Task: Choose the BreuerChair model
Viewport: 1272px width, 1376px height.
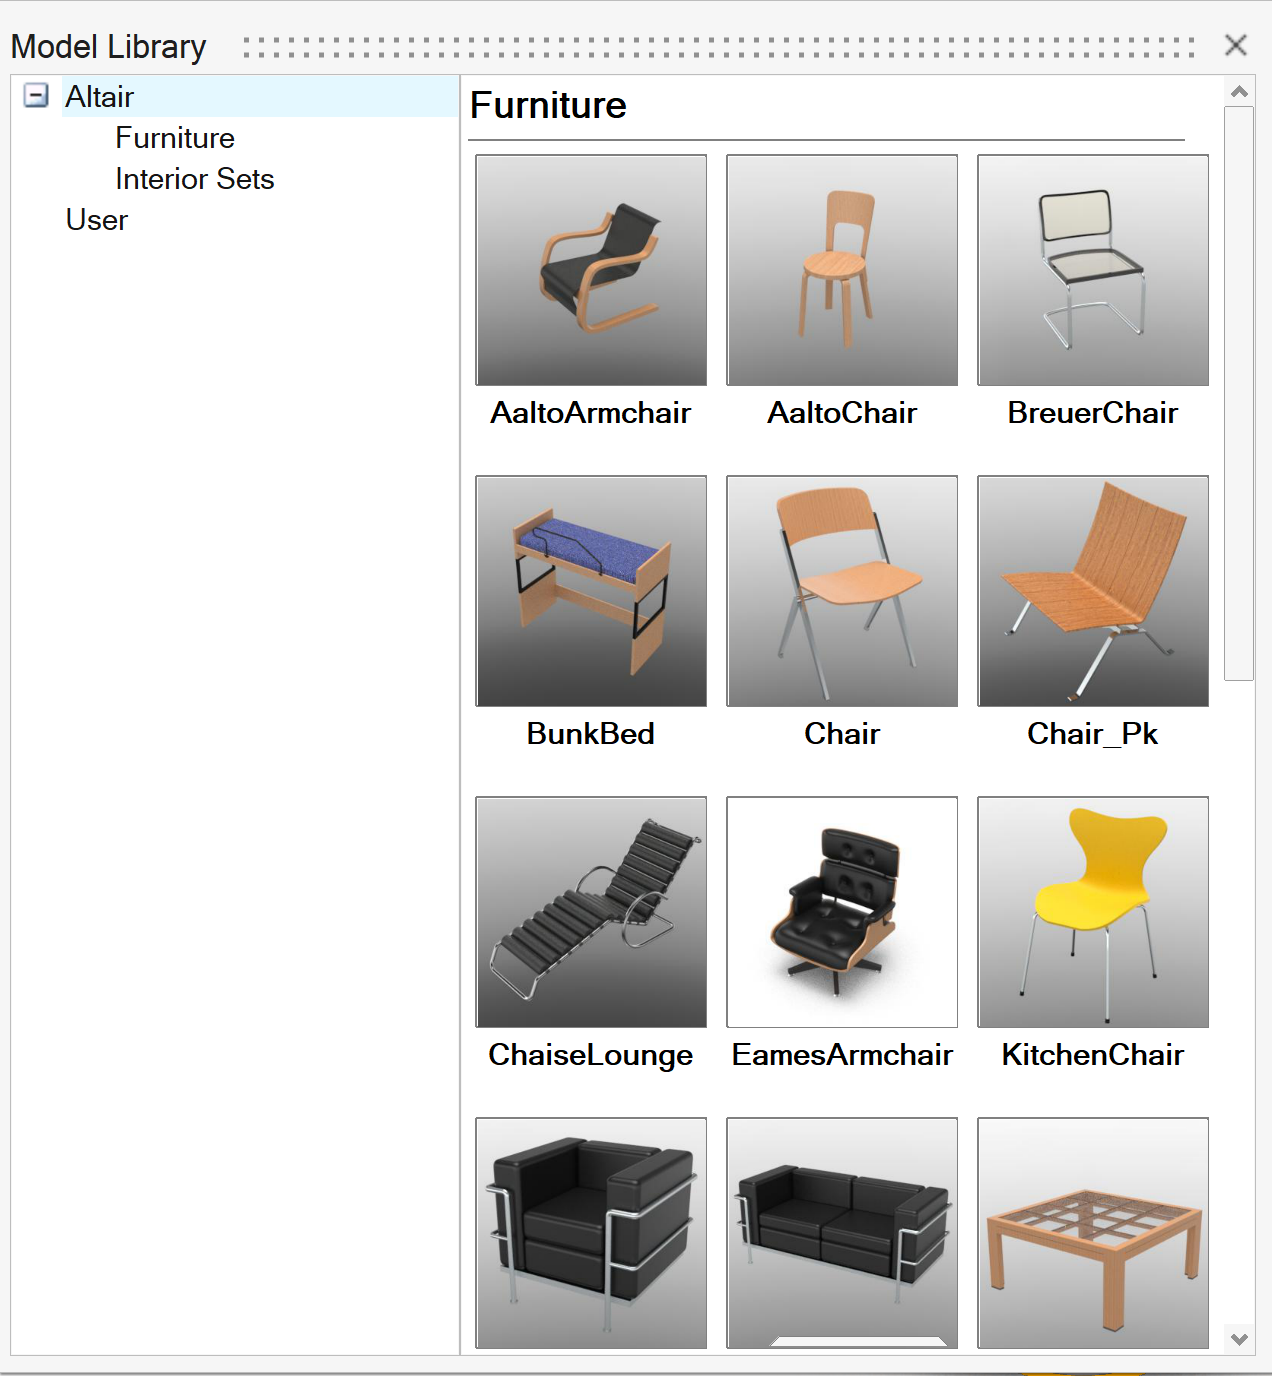Action: (x=1093, y=270)
